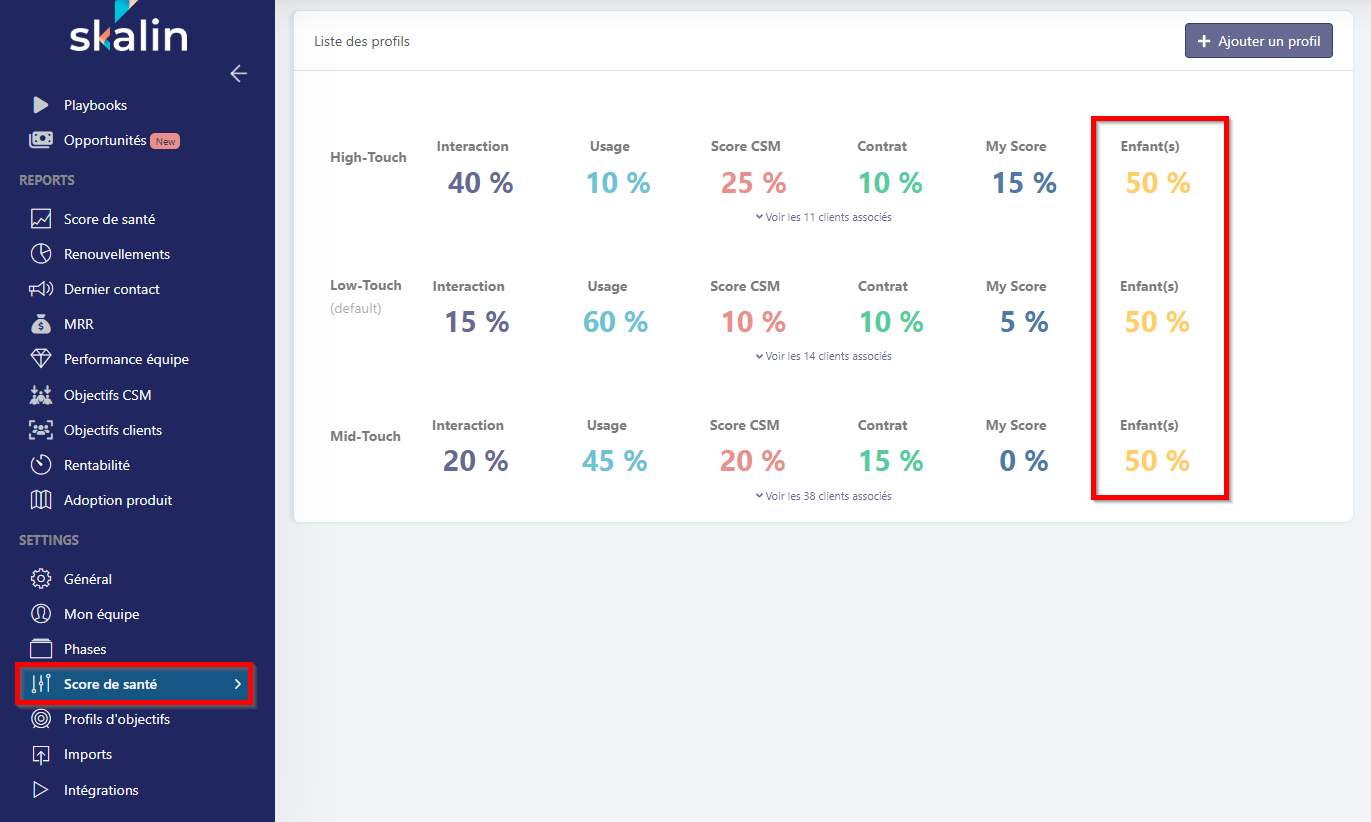Click the Opportunités money icon

tap(40, 140)
